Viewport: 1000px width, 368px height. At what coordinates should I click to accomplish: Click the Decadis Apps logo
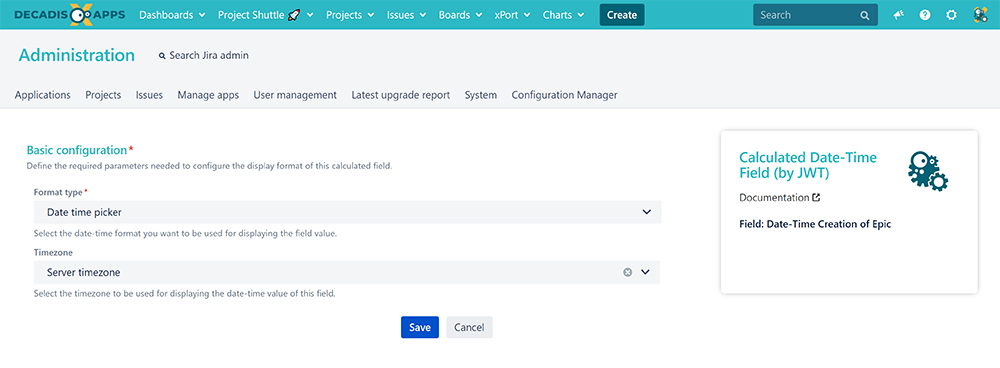(69, 15)
